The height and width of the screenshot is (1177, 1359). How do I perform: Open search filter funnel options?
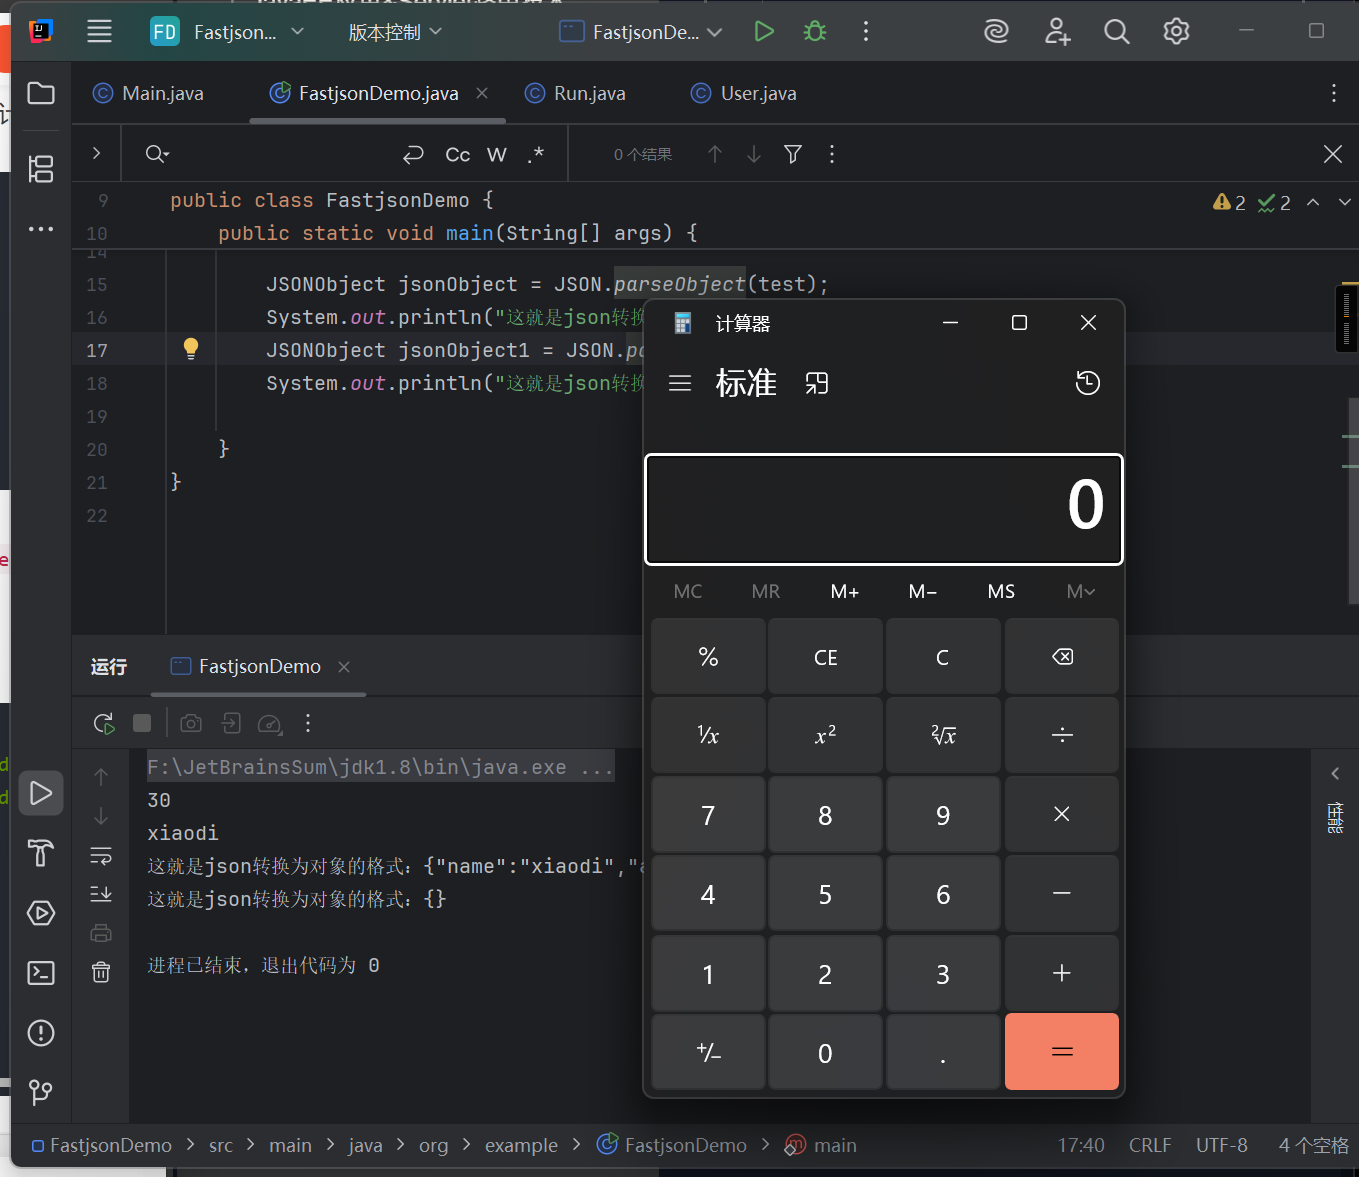pos(793,154)
